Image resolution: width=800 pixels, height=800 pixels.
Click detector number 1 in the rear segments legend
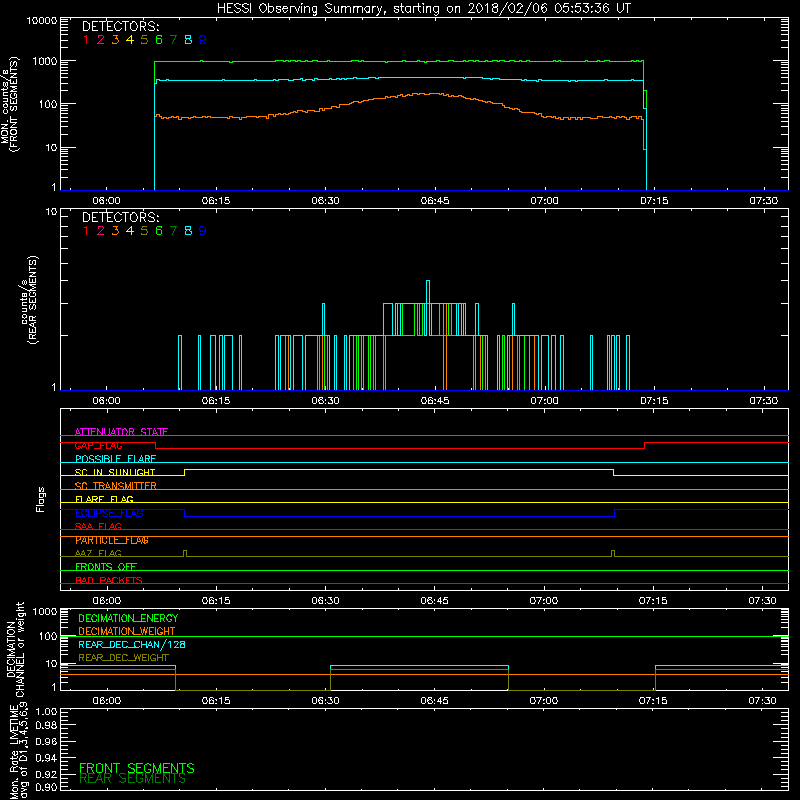(x=86, y=231)
